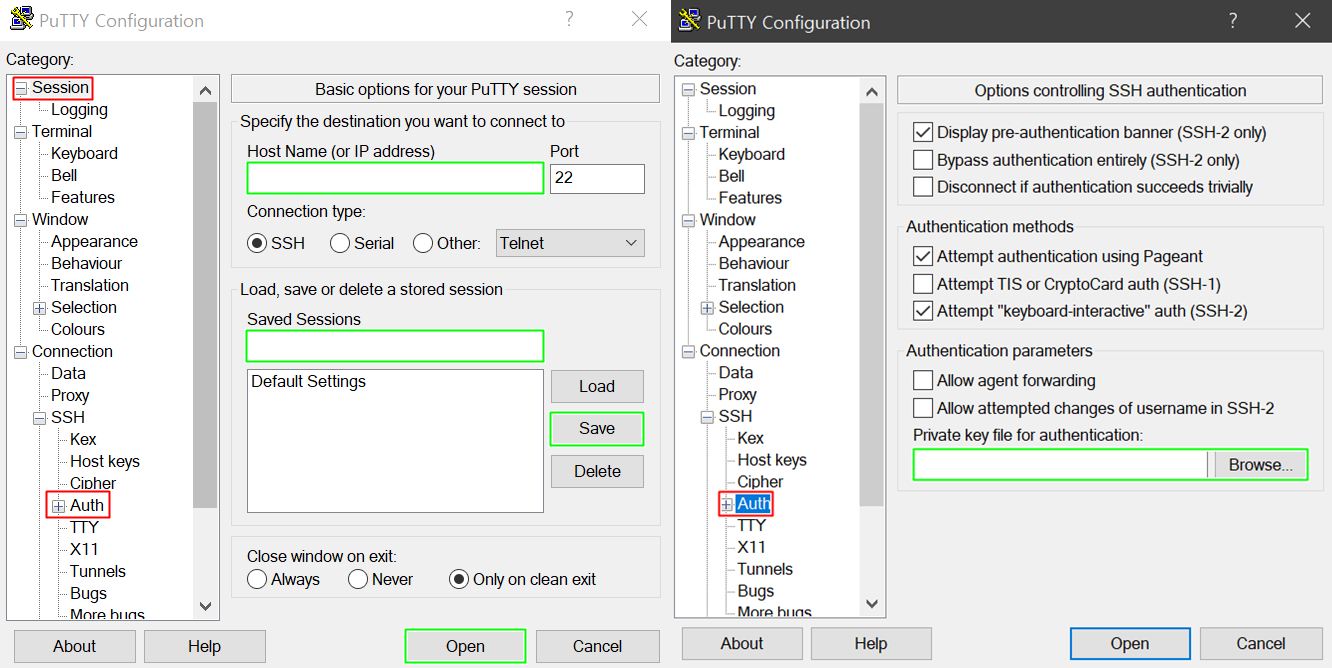Click the Load button

tap(597, 386)
